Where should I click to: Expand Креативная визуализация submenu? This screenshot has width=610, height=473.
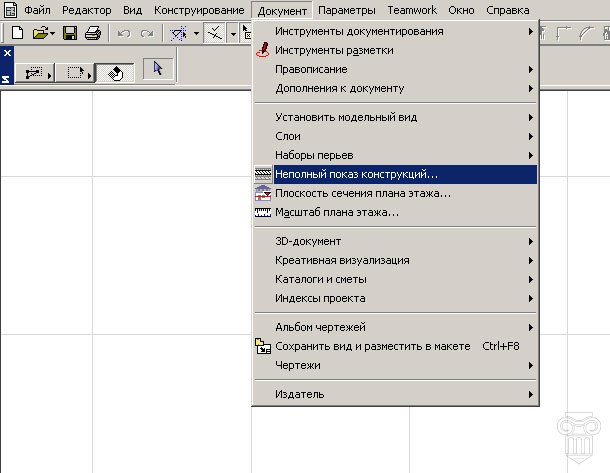[x=395, y=261]
